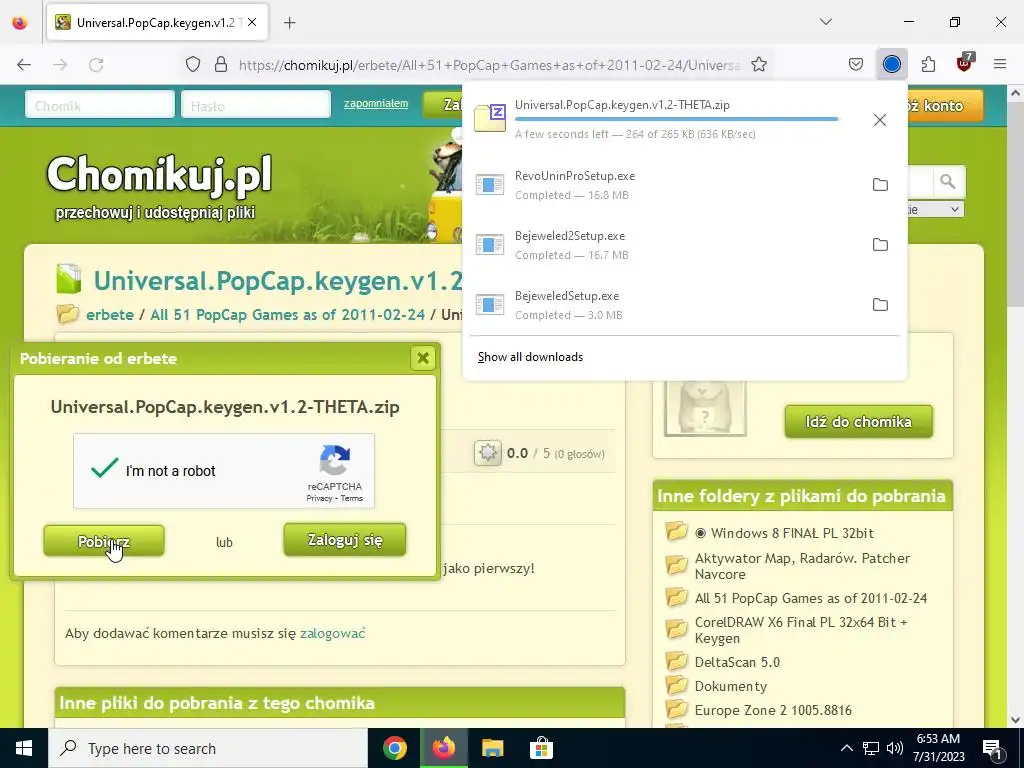Image resolution: width=1024 pixels, height=768 pixels.
Task: Open the All 51 PopCap Games breadcrumb
Action: (x=287, y=314)
